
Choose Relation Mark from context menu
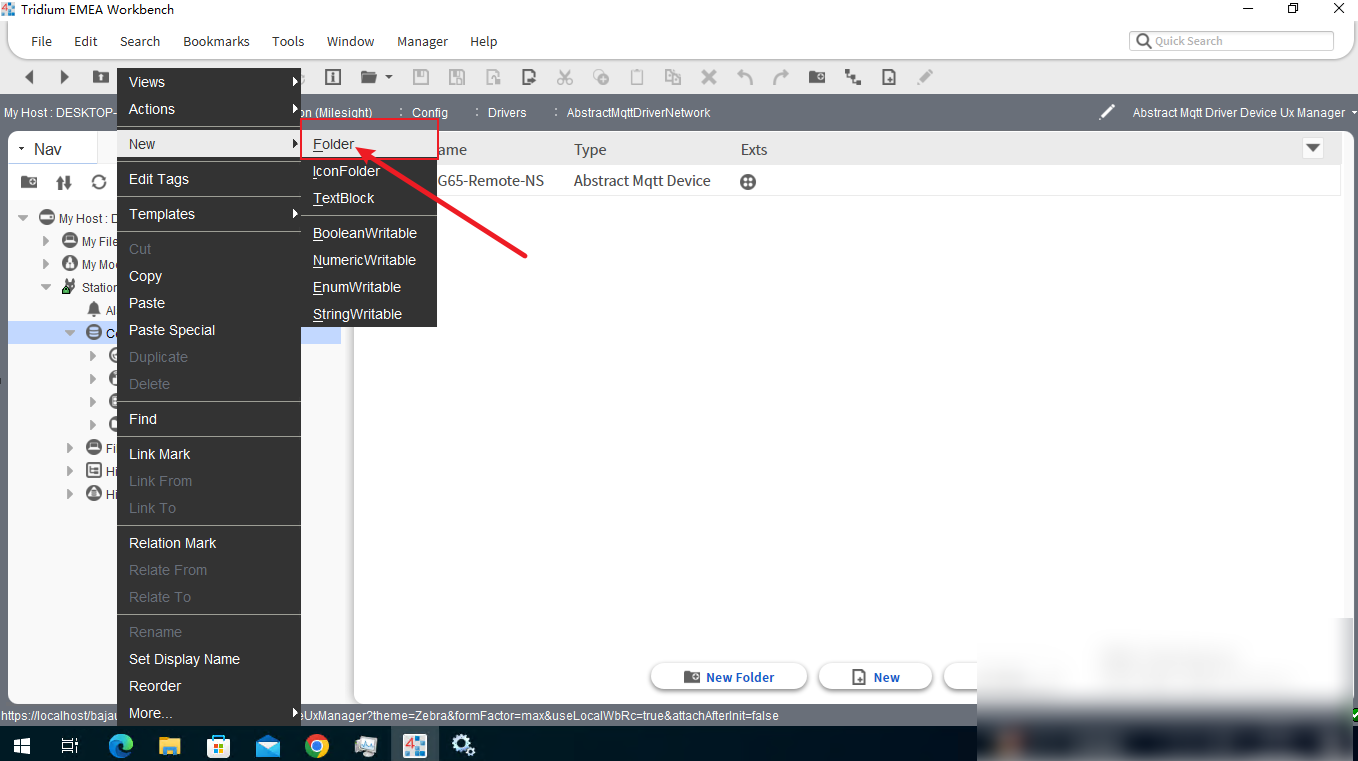point(209,543)
